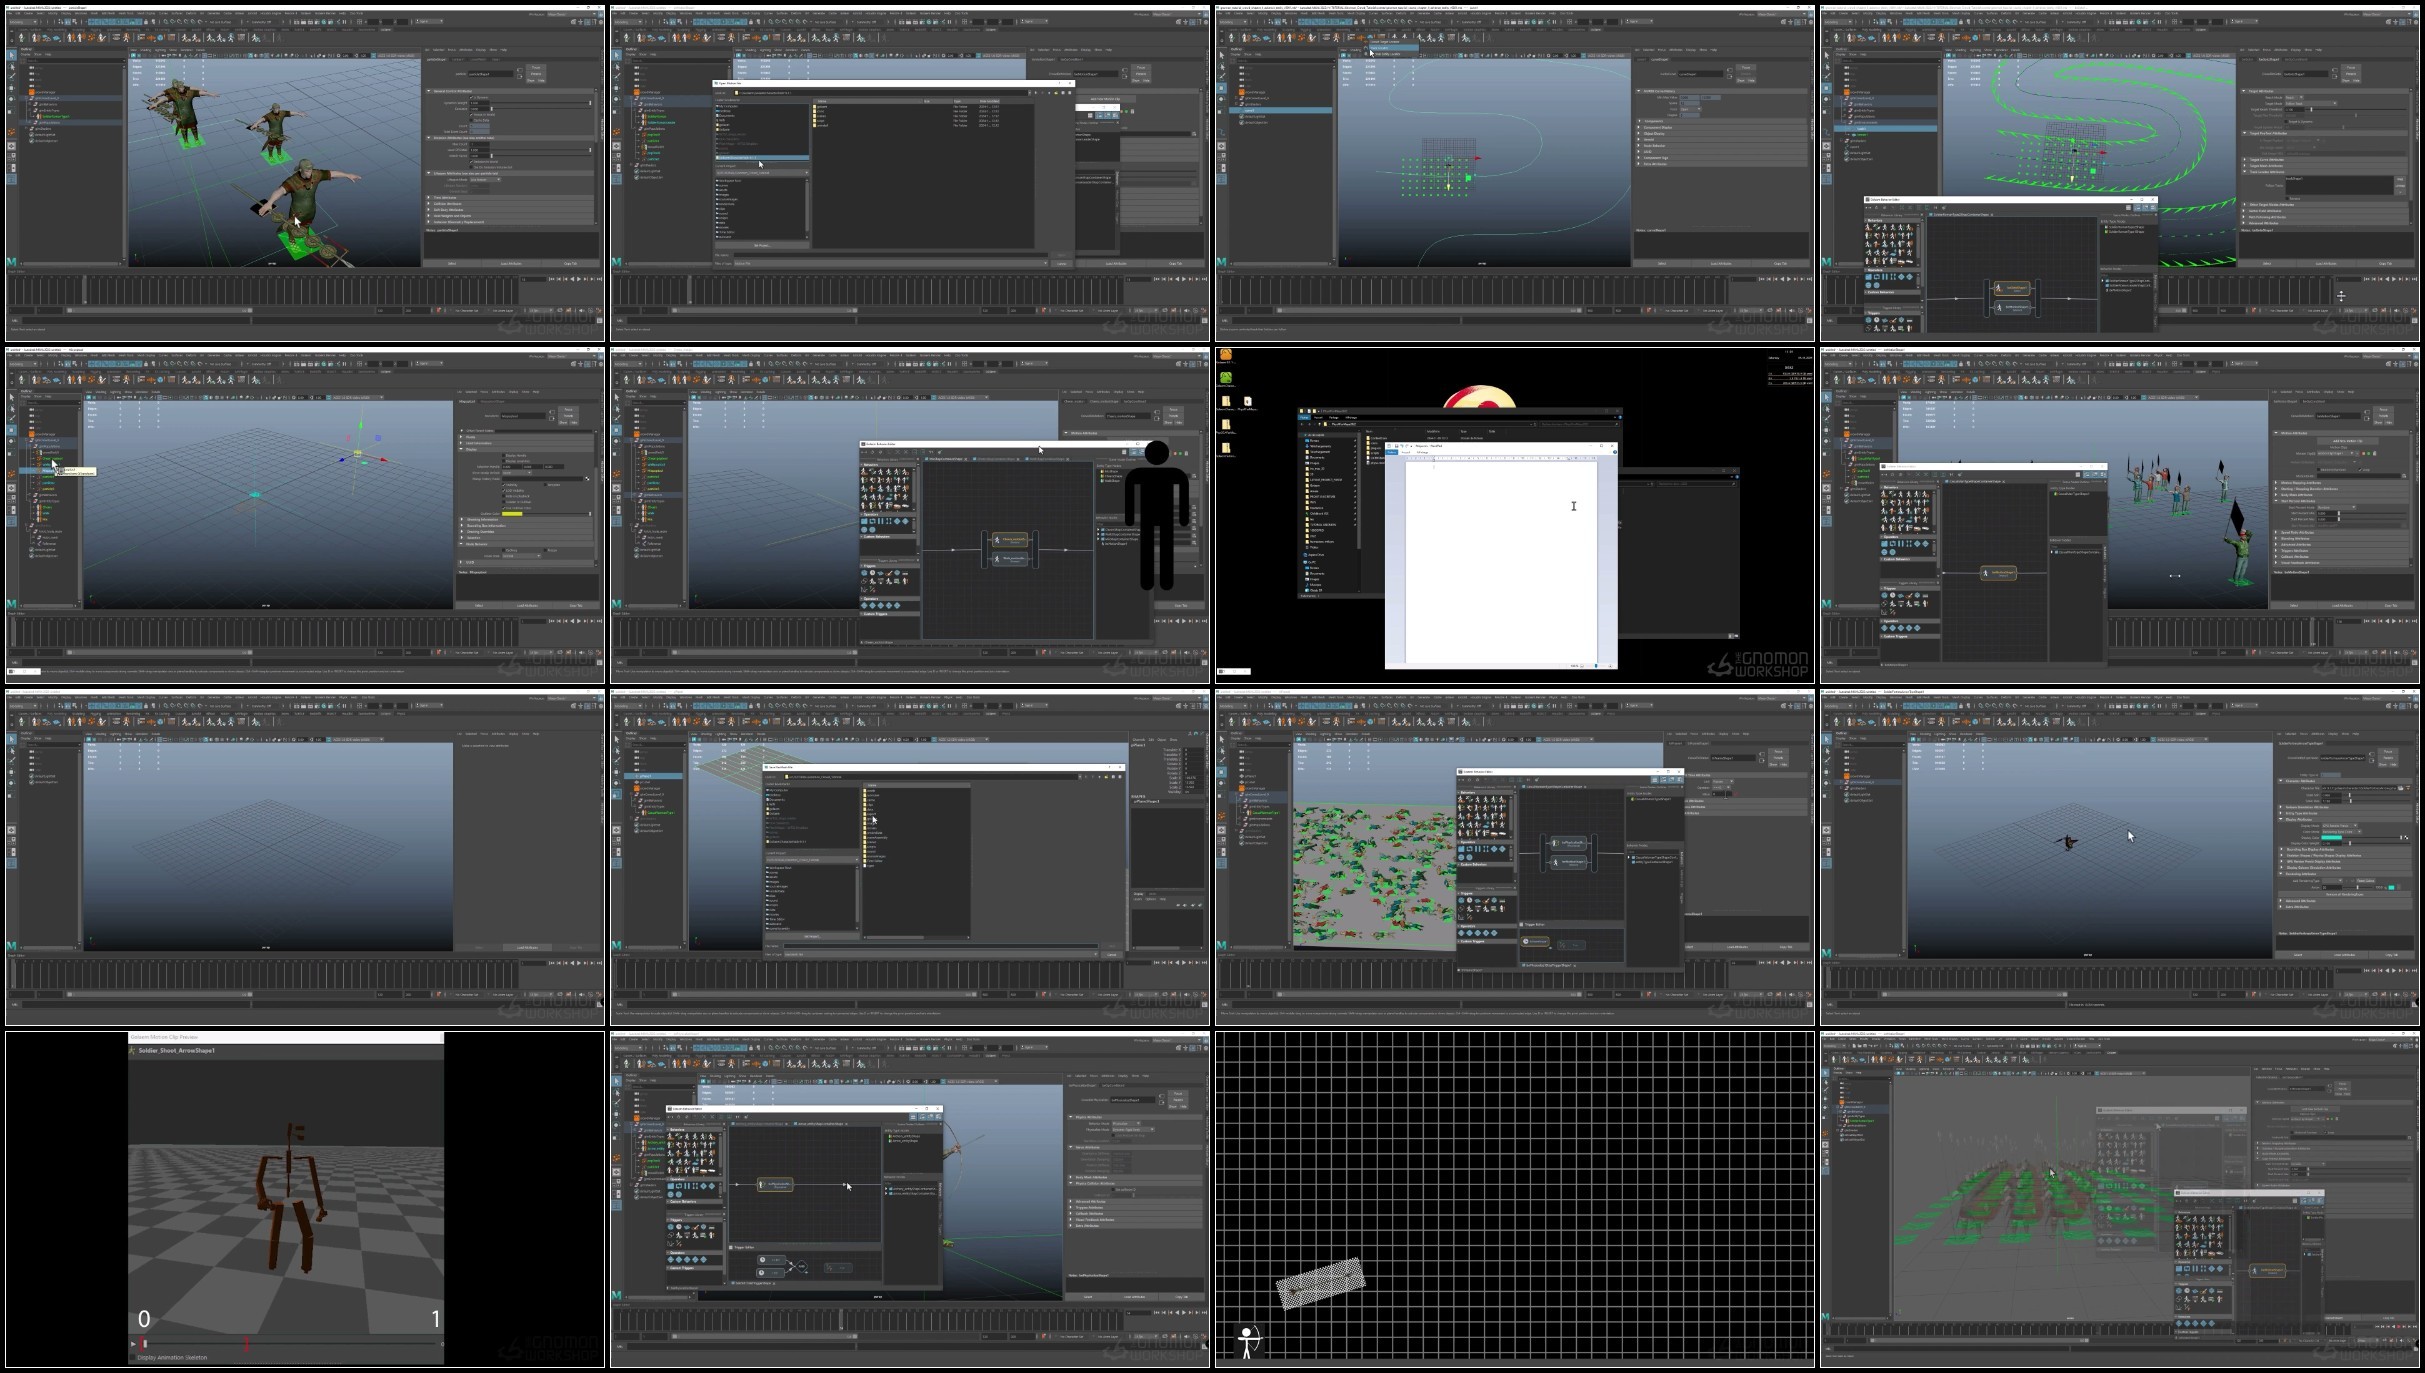Open the orange Golaem desktop shortcut icon
Screen dimensions: 2425x1373
tap(1225, 355)
